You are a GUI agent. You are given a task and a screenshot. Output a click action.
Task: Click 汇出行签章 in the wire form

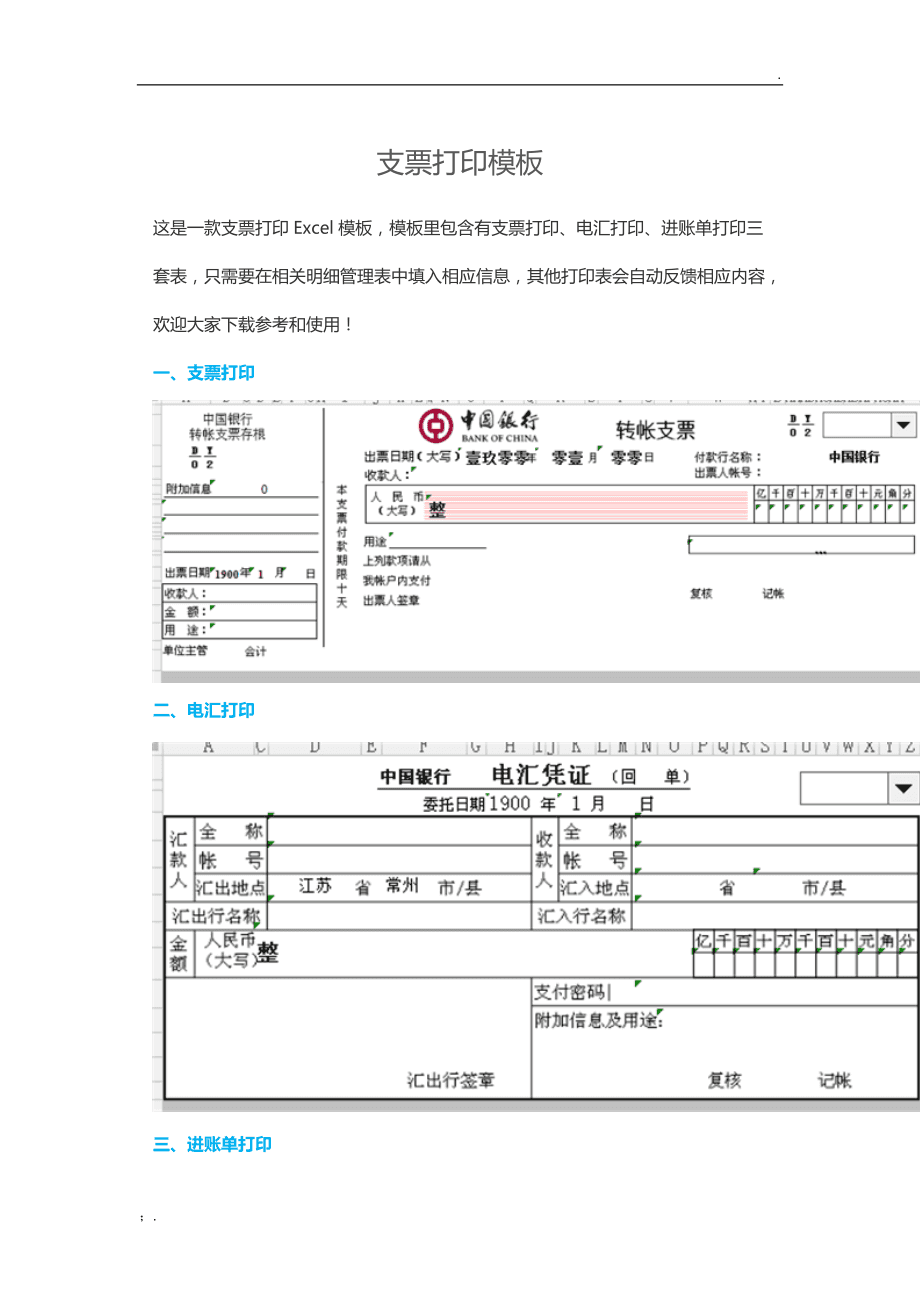450,1081
